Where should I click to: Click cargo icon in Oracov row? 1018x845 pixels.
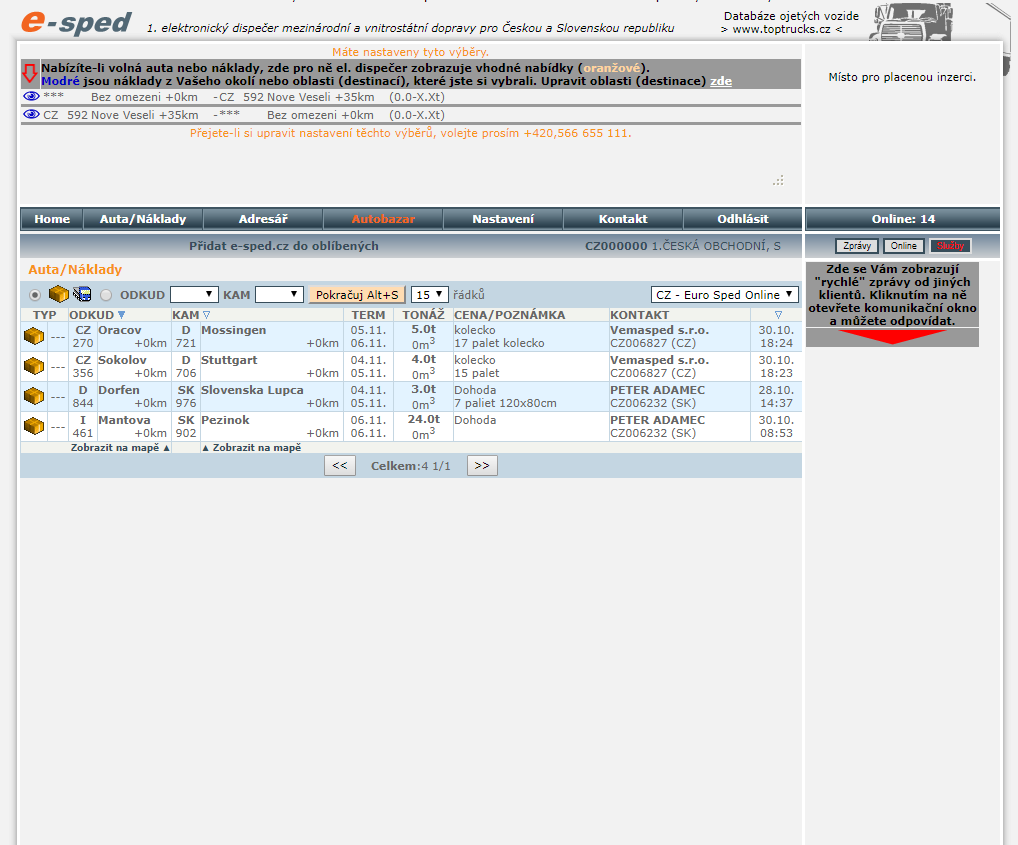tap(34, 336)
